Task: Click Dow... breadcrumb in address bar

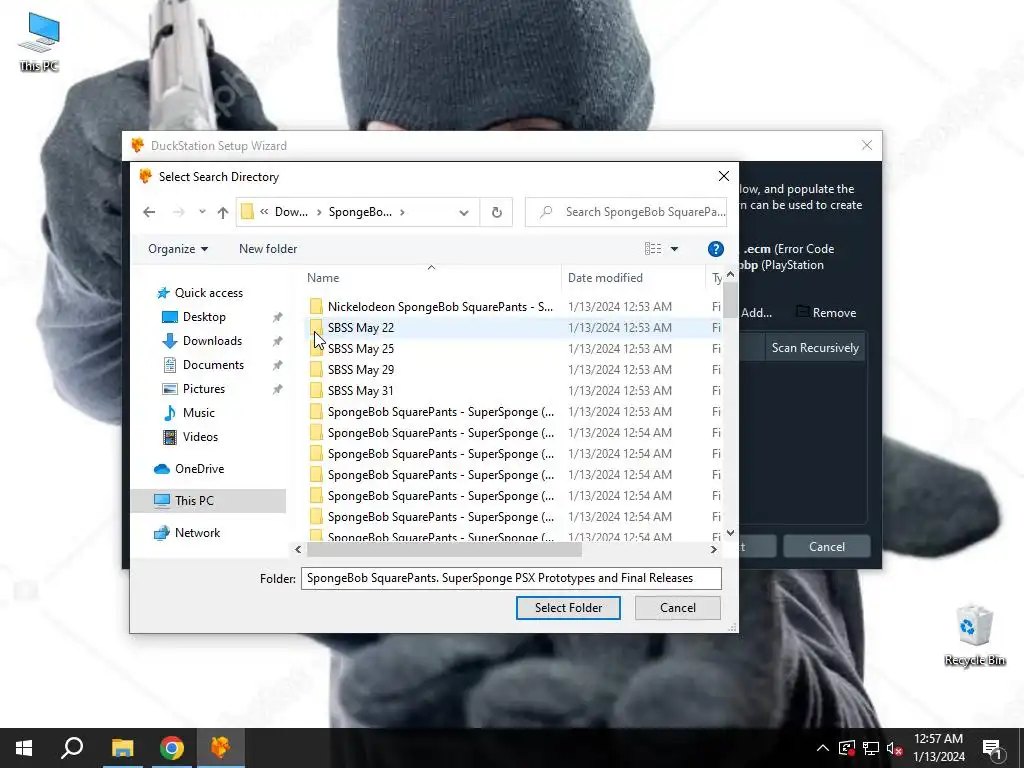Action: [x=291, y=212]
